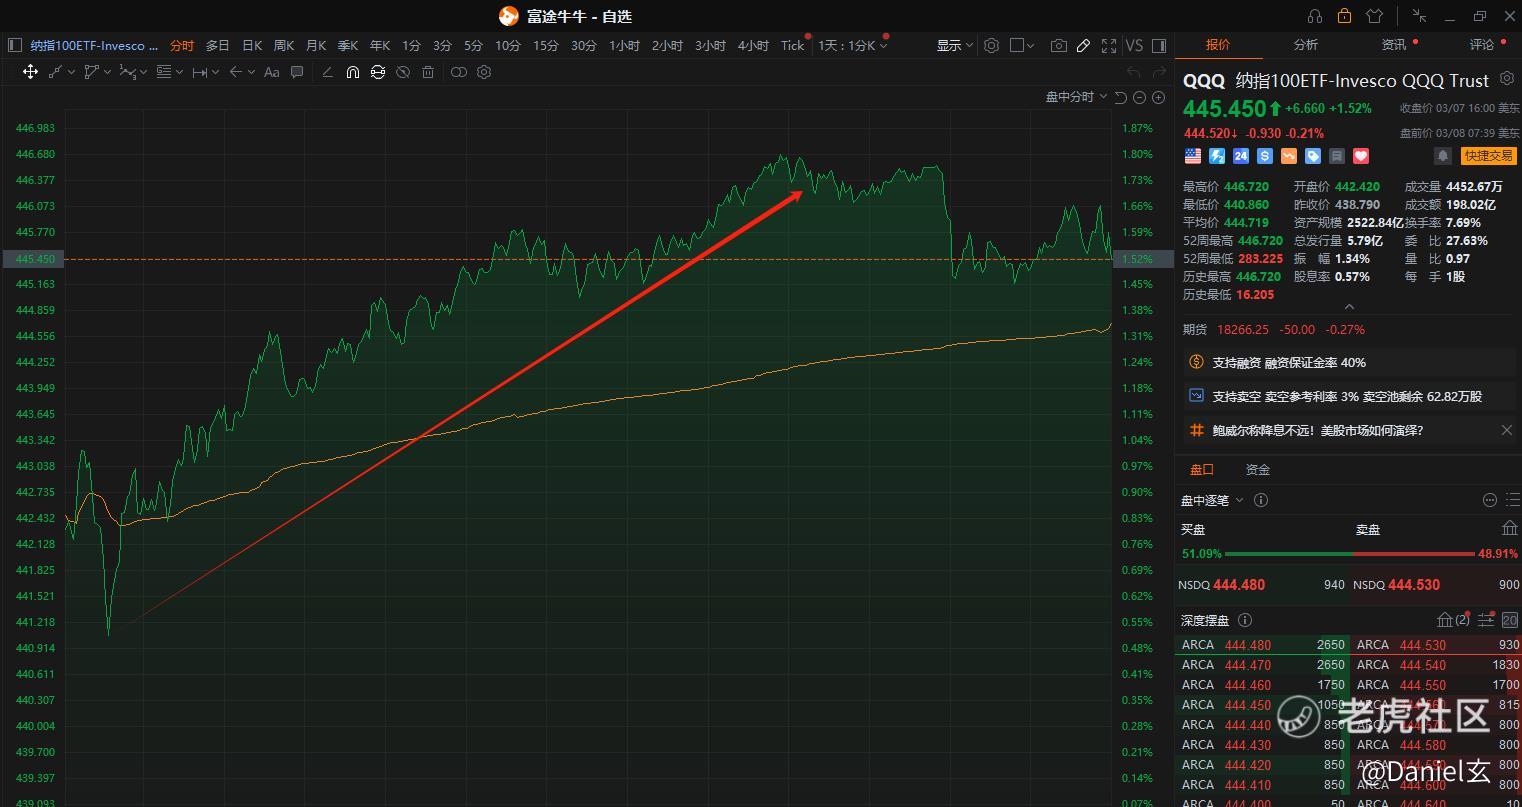Screen dimensions: 1522x807
Task: Collapse the quote details chevron
Action: 1349,306
